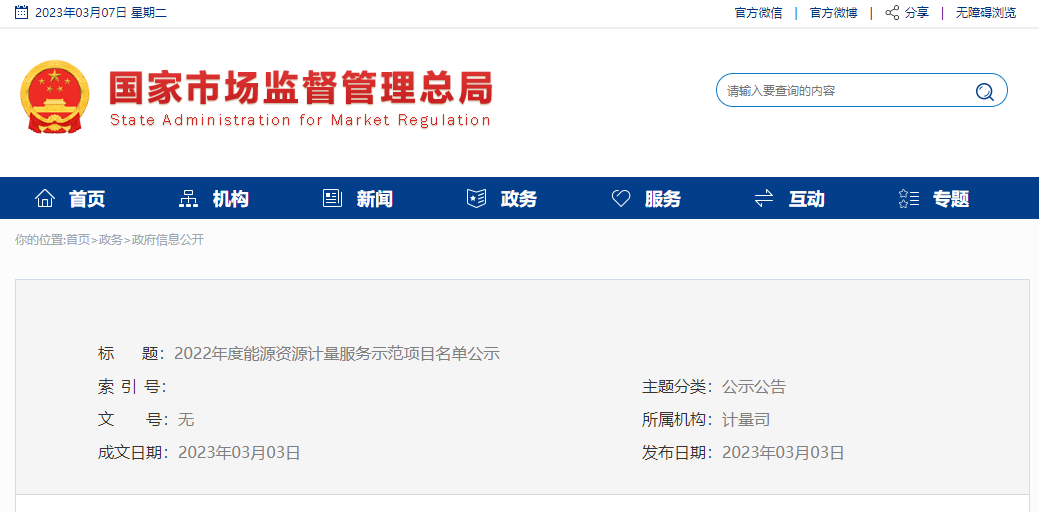Viewport: 1039px width, 512px height.
Task: Click the 索引号 label
Action: 132,387
